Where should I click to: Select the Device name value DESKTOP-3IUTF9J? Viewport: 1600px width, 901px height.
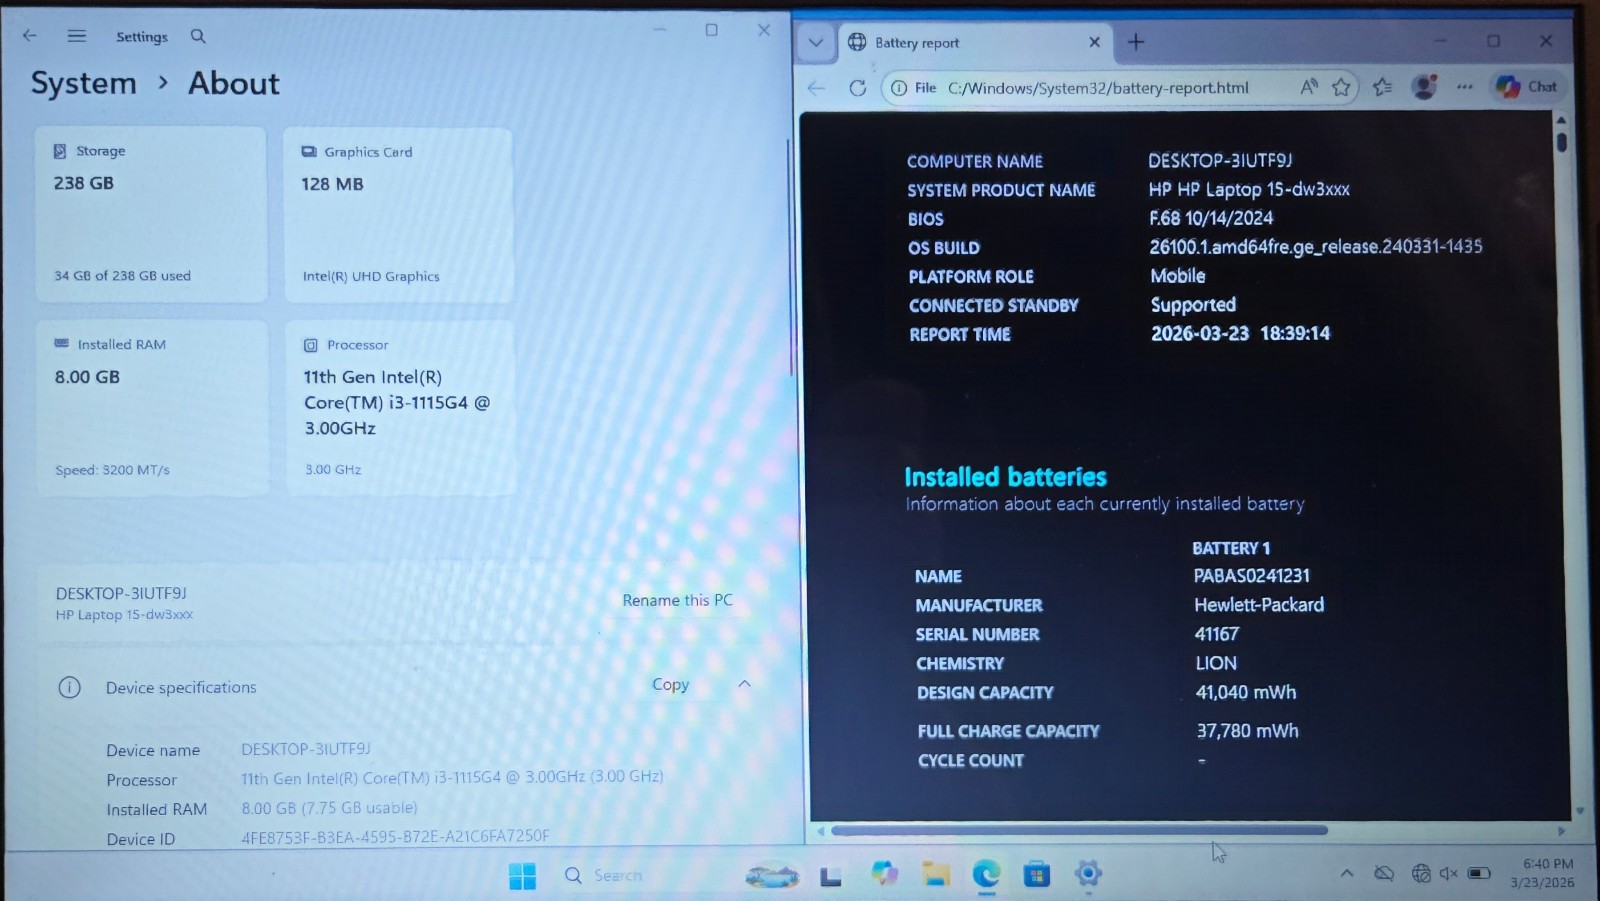pyautogui.click(x=306, y=748)
